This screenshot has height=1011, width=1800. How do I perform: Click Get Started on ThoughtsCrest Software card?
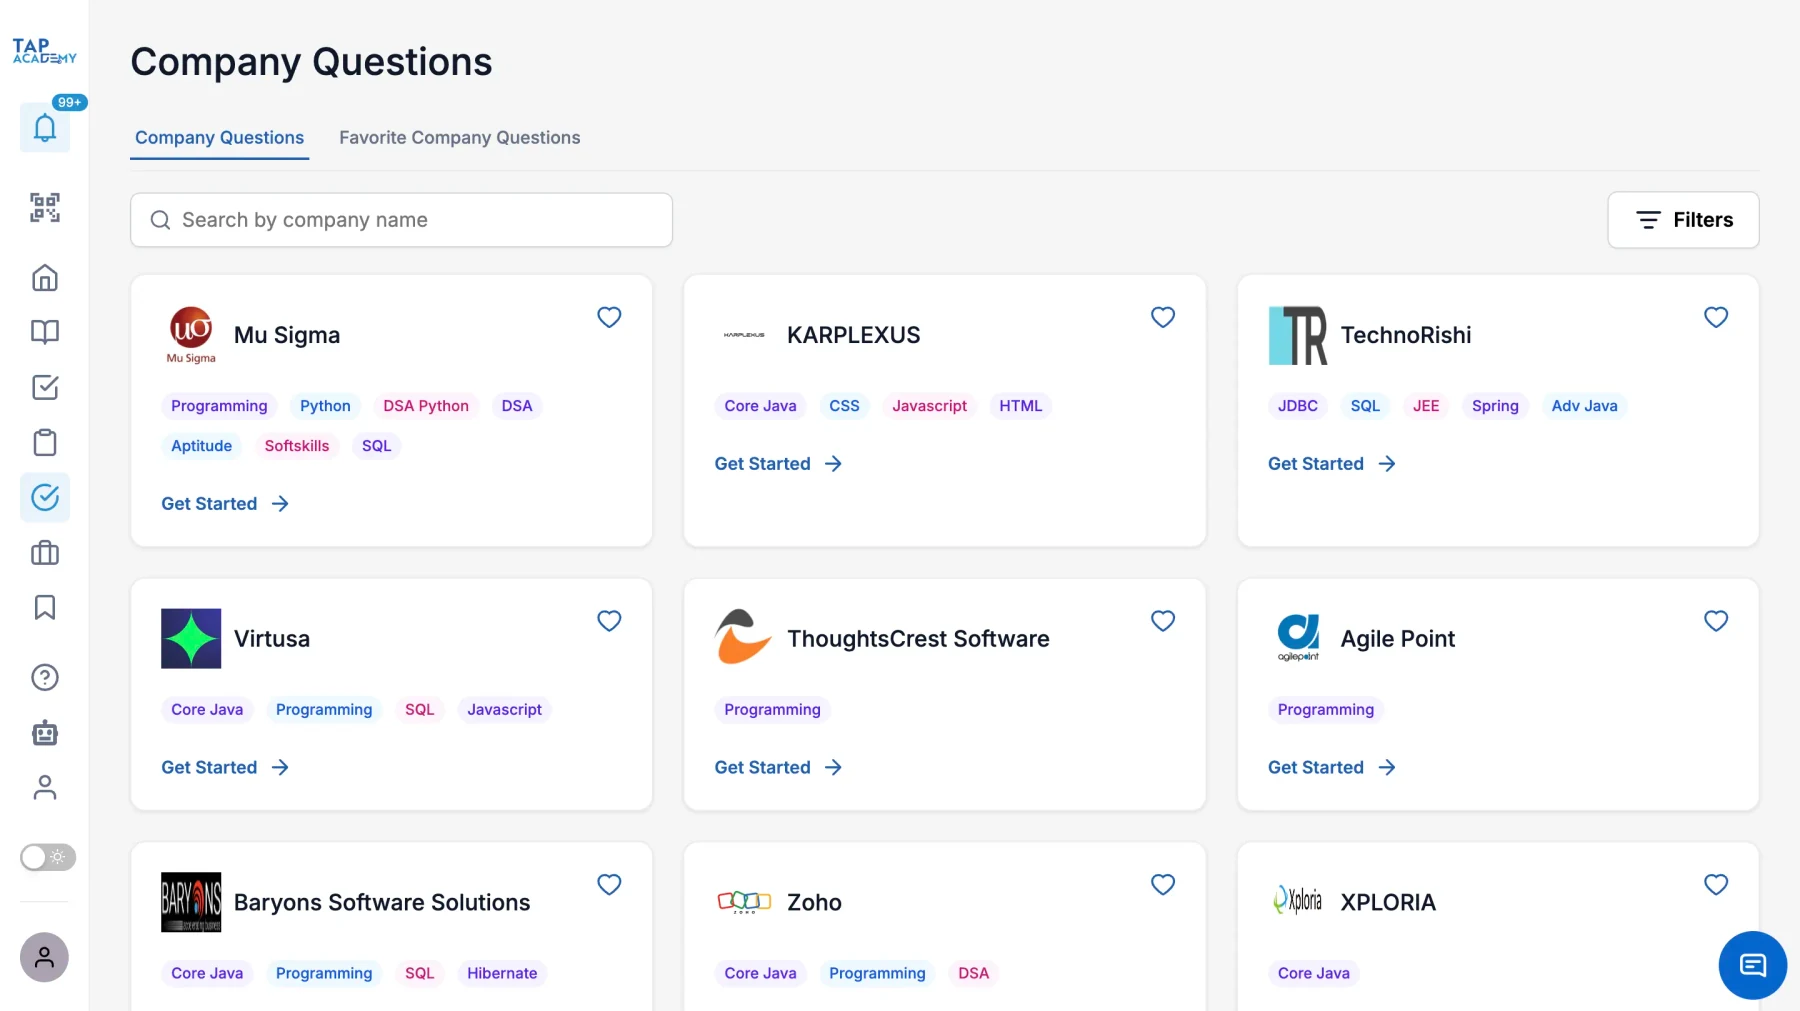[778, 768]
